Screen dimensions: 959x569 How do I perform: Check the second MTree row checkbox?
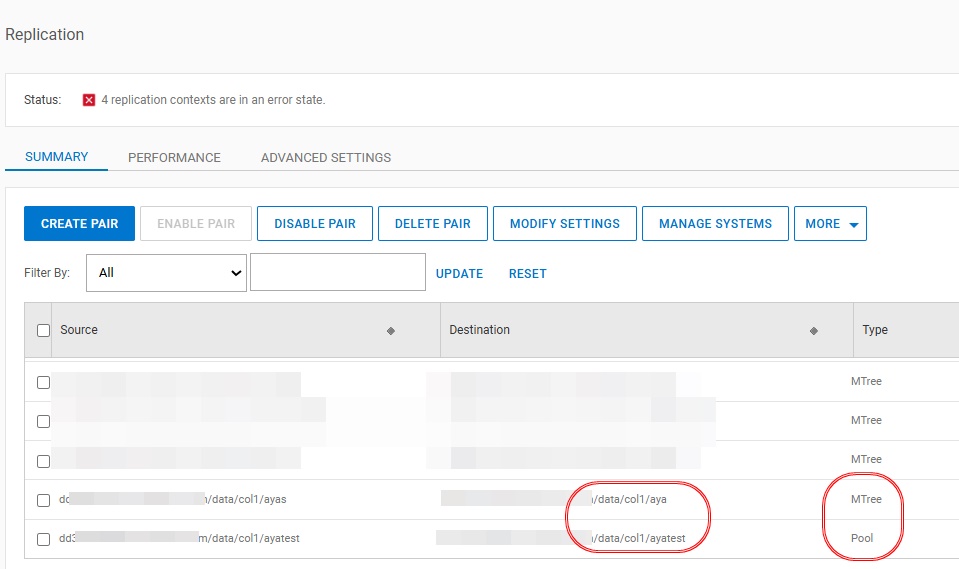[x=43, y=422]
